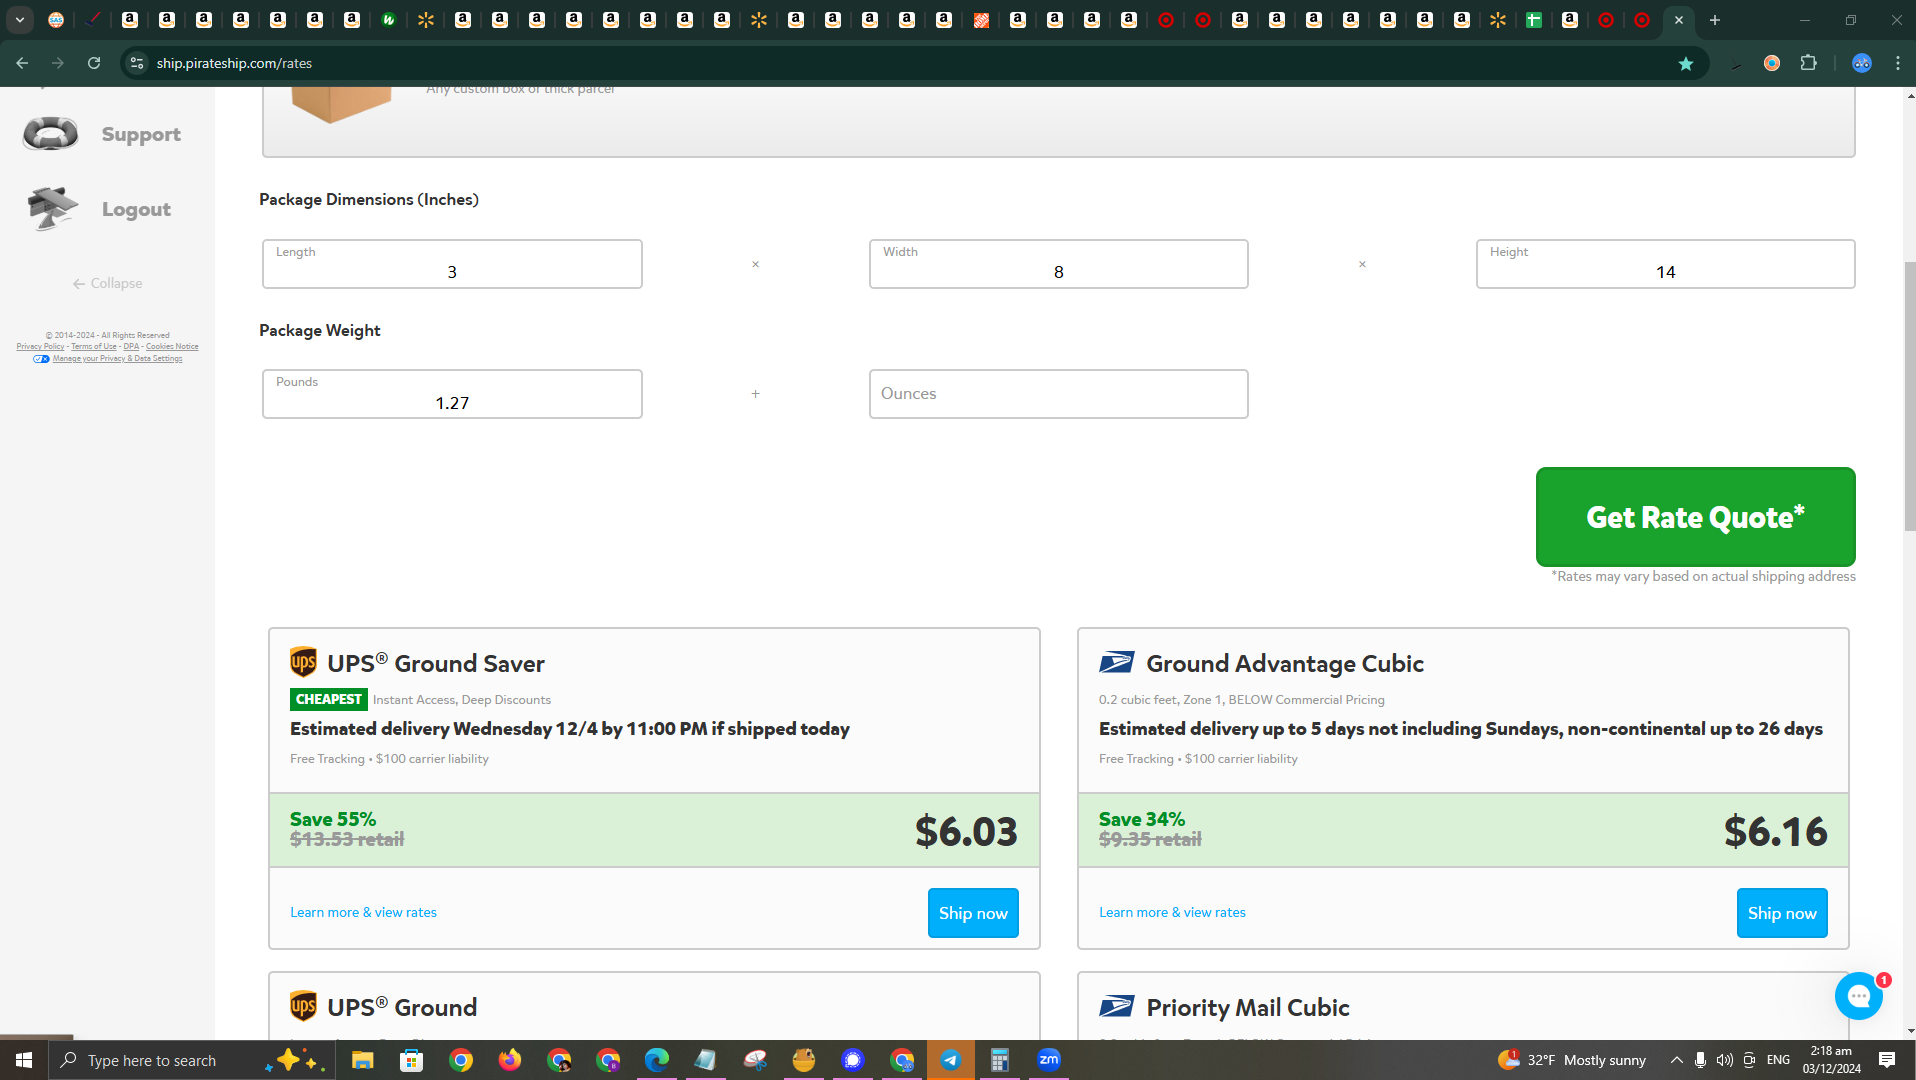Ship now with Ground Advantage Cubic
The image size is (1916, 1080).
1782,913
